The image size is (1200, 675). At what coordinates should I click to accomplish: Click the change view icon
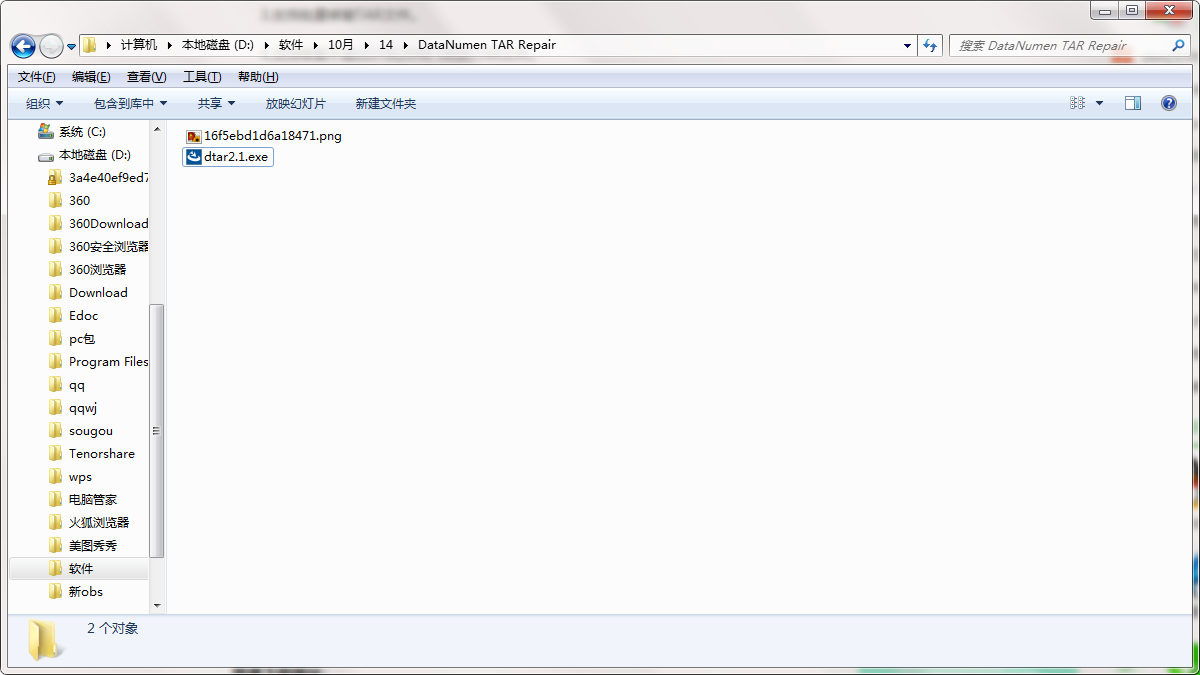[x=1078, y=103]
